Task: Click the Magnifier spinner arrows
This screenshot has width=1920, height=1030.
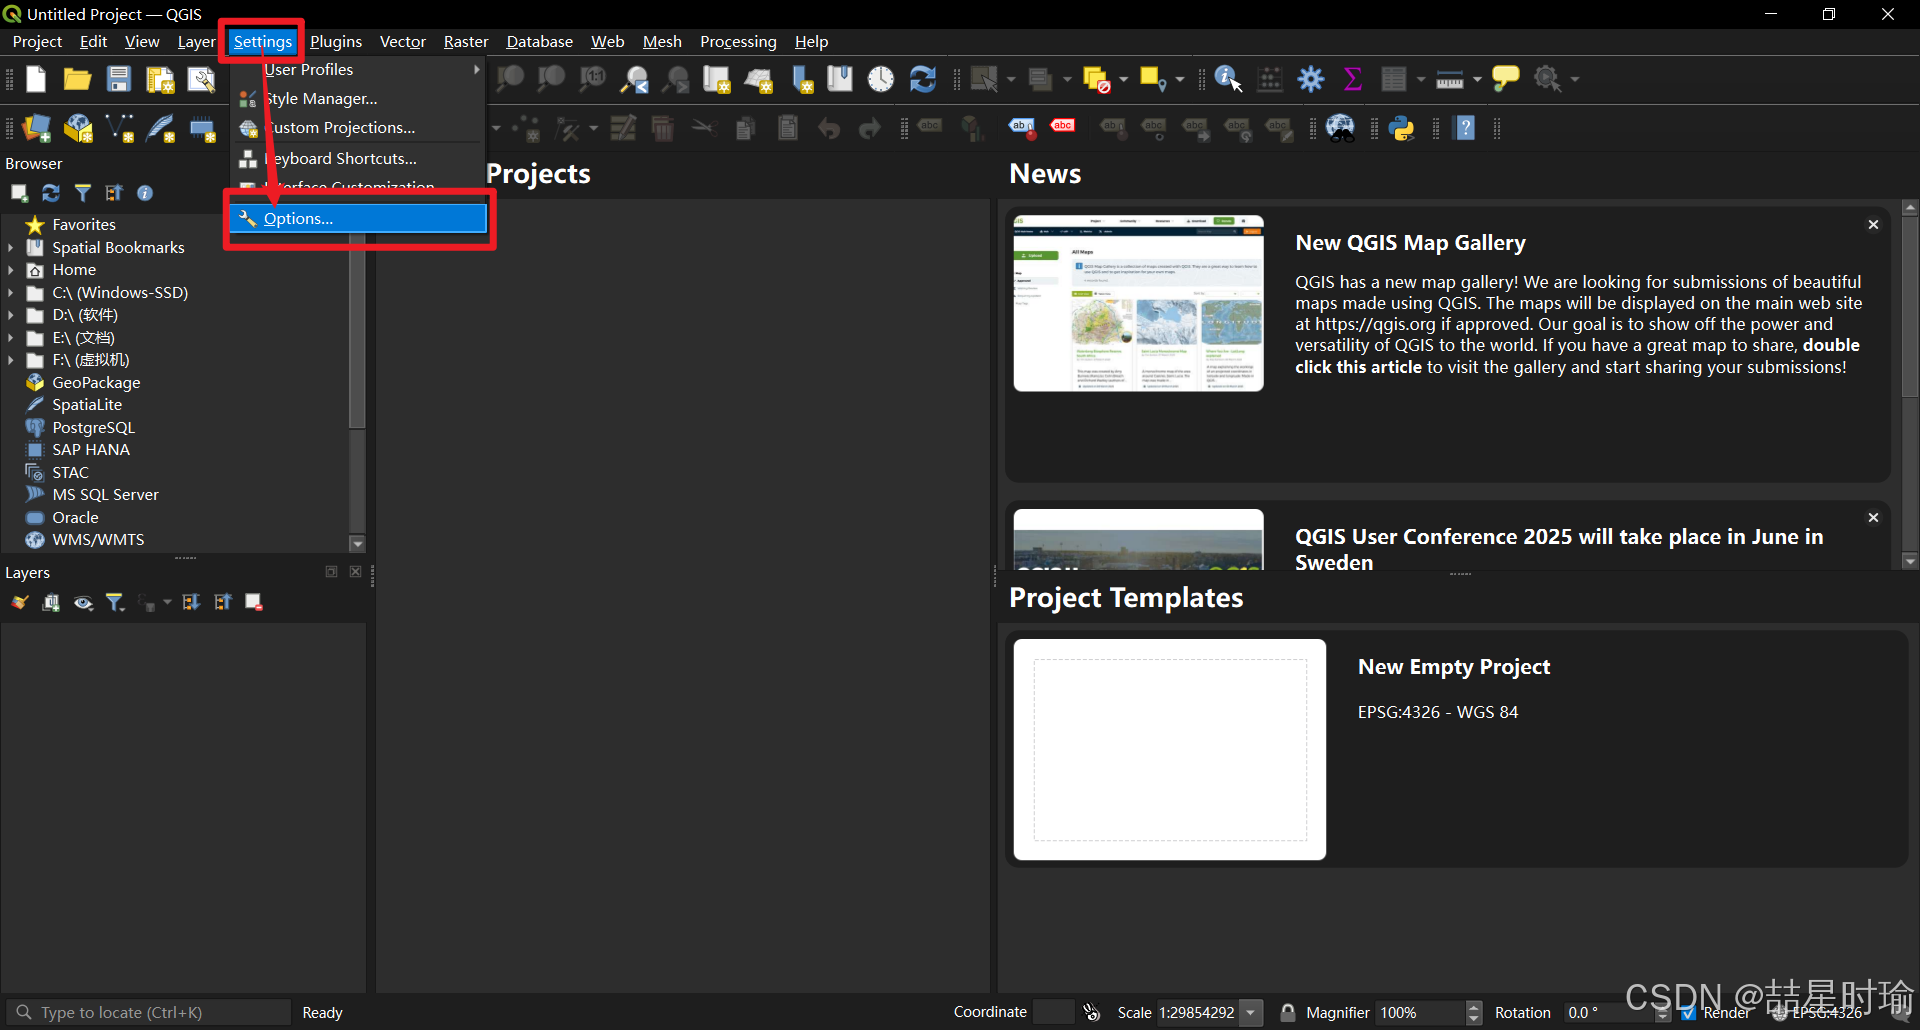Action: (1473, 1013)
